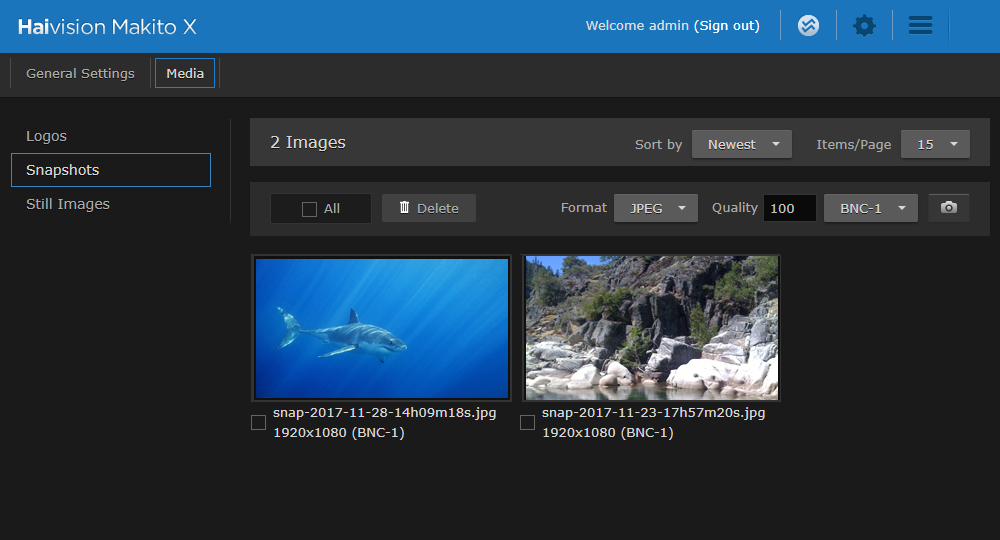Choose input from BNC-1 dropdown
The height and width of the screenshot is (540, 1000).
point(870,208)
